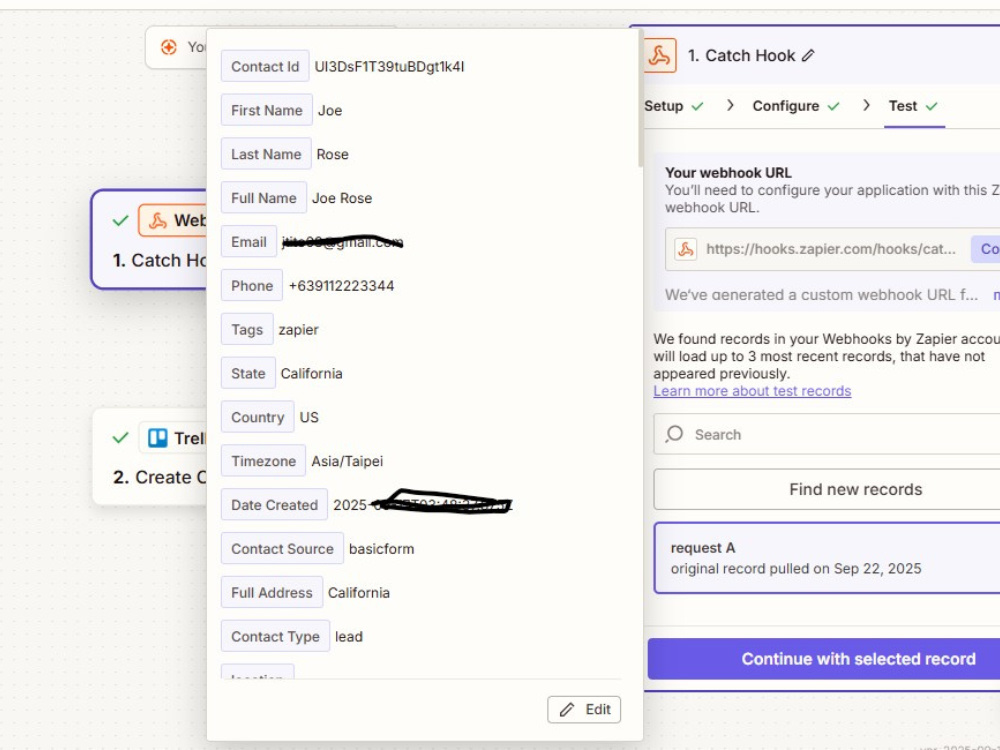Click the orange target icon at top left

coord(168,47)
